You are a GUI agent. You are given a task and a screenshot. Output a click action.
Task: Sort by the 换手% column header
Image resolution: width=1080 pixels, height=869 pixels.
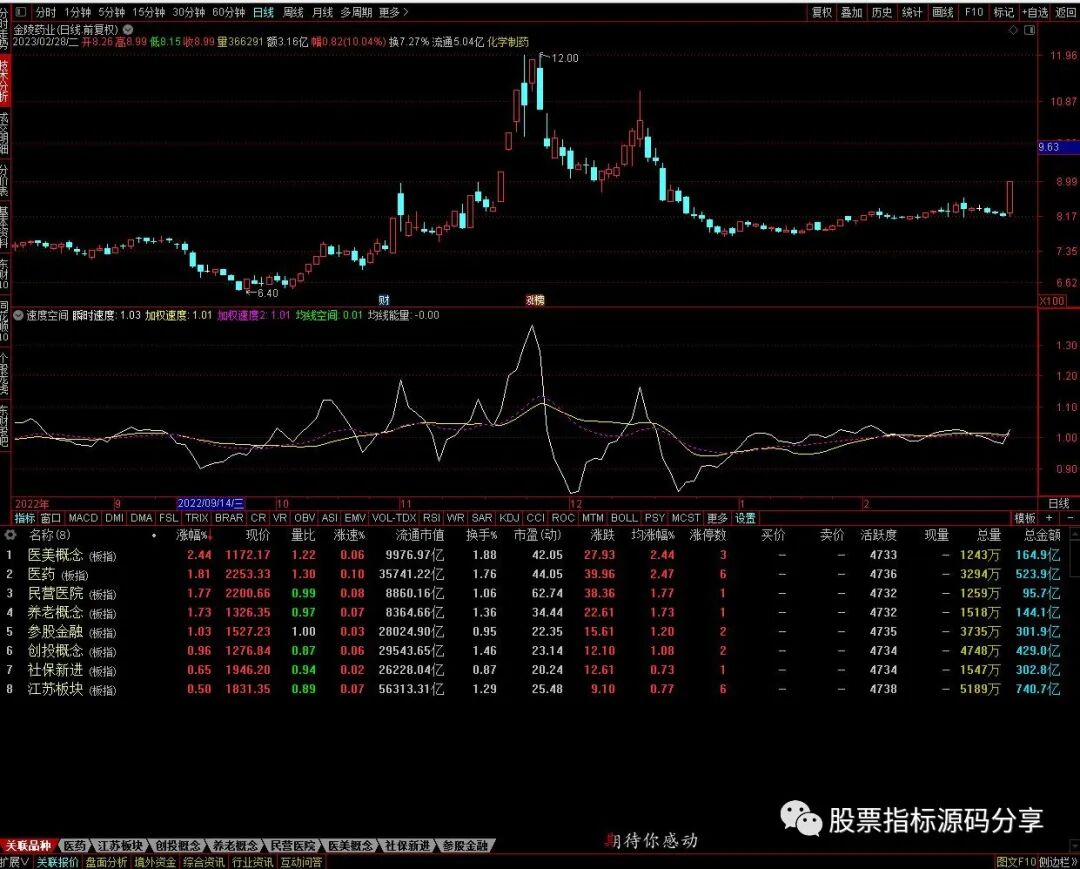click(x=481, y=535)
